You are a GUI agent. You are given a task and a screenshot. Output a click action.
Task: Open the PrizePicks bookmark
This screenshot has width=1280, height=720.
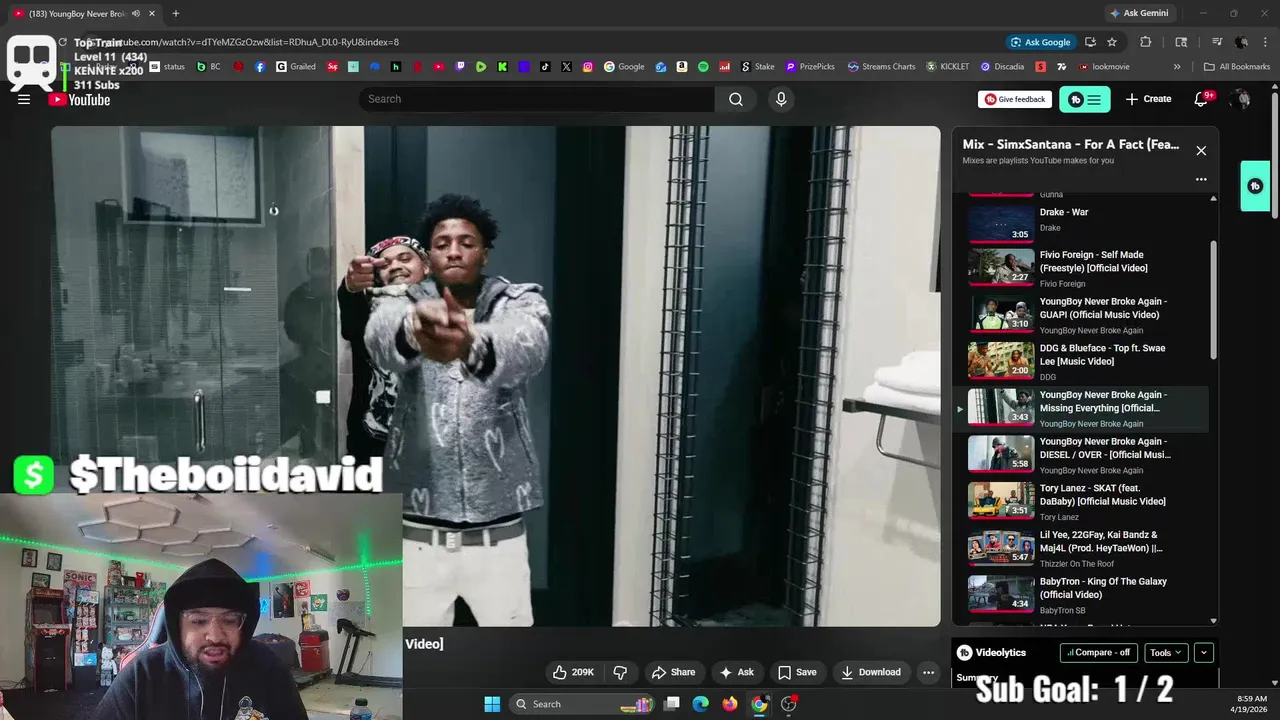[x=810, y=67]
